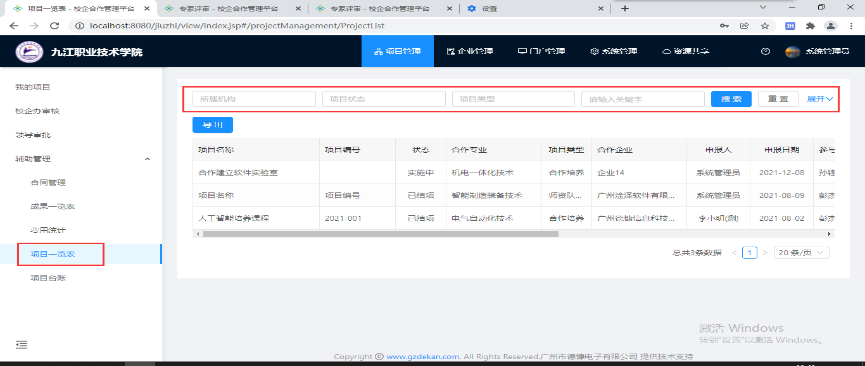Click the 九江职业技术学院 logo emblem
The width and height of the screenshot is (865, 366).
click(29, 52)
